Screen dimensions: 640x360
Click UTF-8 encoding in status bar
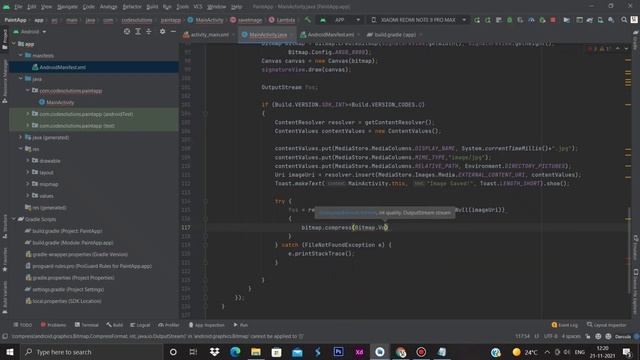pyautogui.click(x=550, y=336)
